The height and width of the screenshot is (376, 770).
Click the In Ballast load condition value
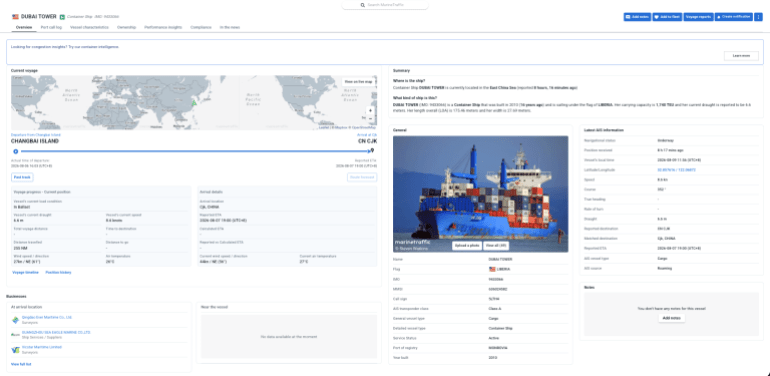click(x=22, y=207)
